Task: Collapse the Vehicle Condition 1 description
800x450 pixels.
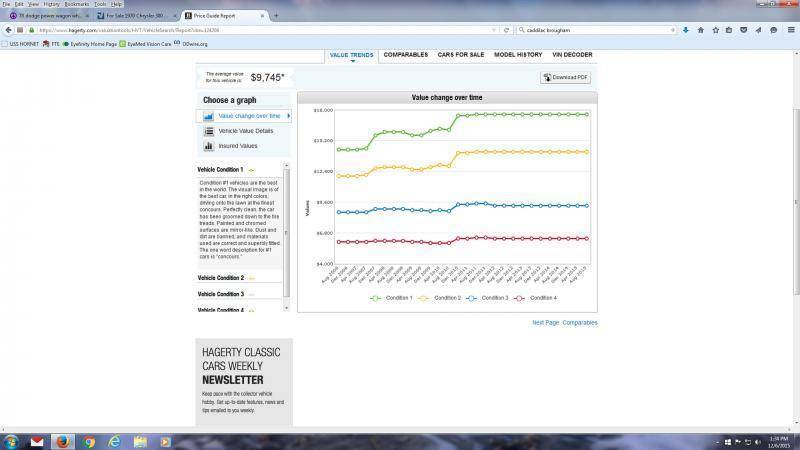Action: pos(220,170)
